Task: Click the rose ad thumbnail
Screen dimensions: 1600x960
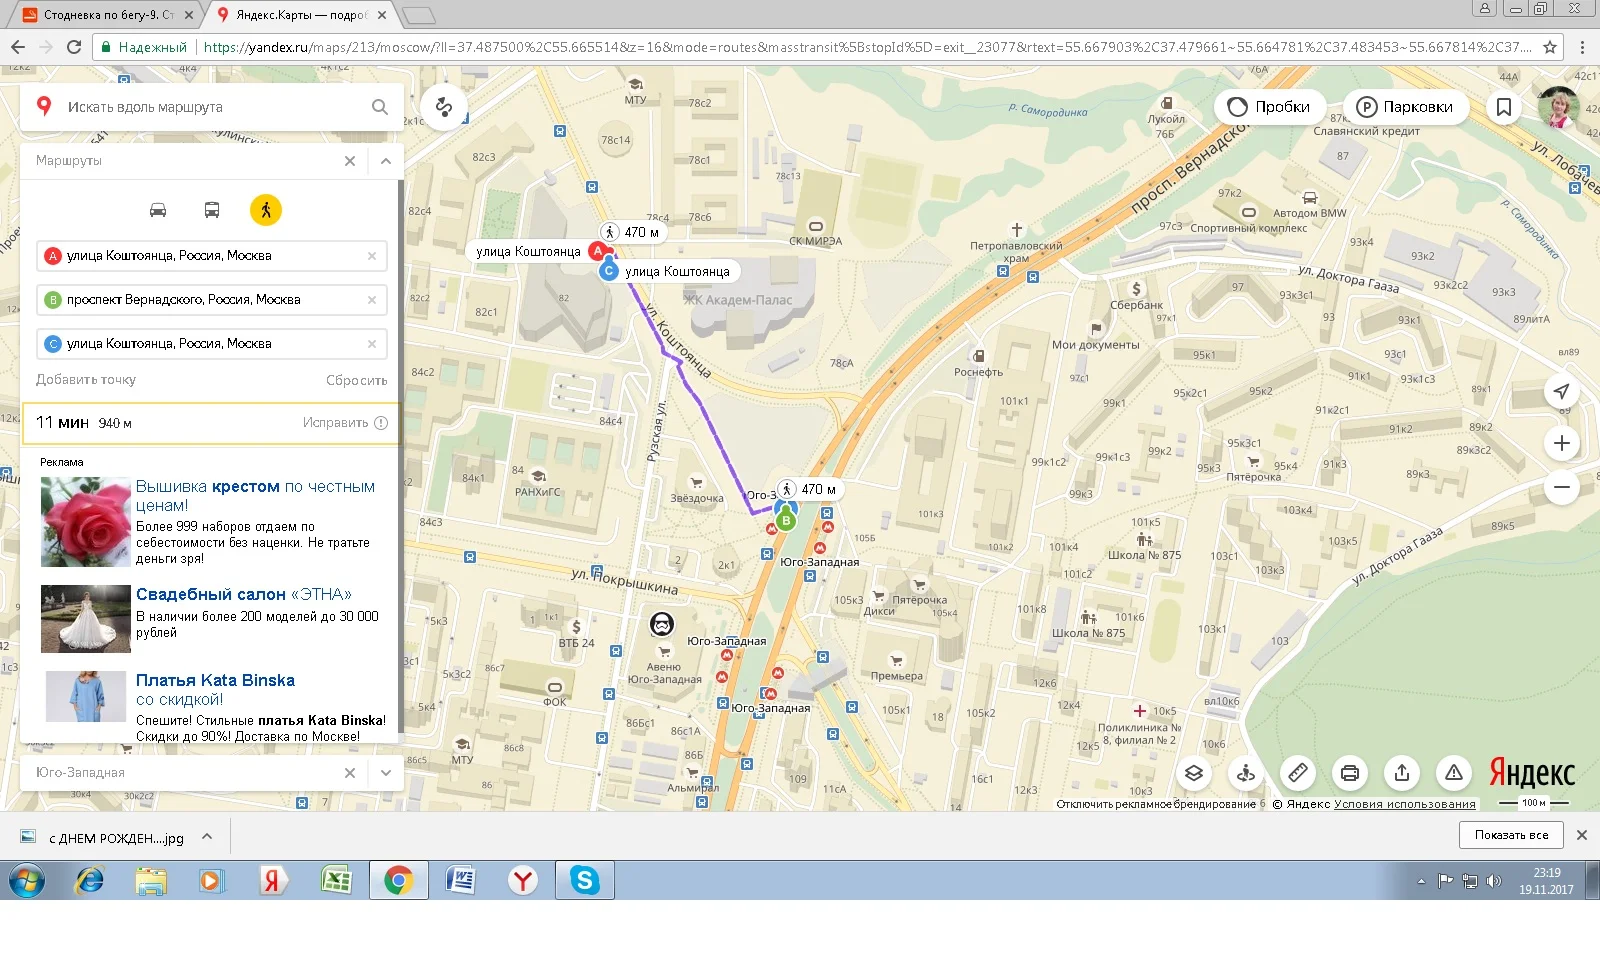Action: coord(86,522)
